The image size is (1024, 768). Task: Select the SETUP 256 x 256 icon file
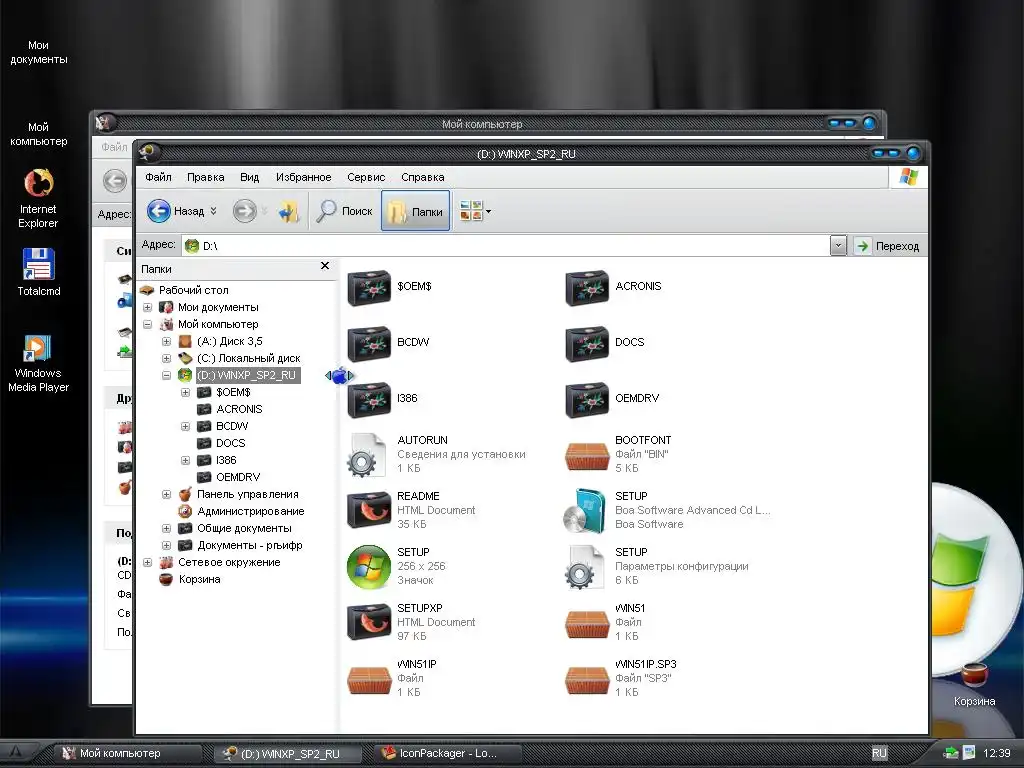(396, 566)
